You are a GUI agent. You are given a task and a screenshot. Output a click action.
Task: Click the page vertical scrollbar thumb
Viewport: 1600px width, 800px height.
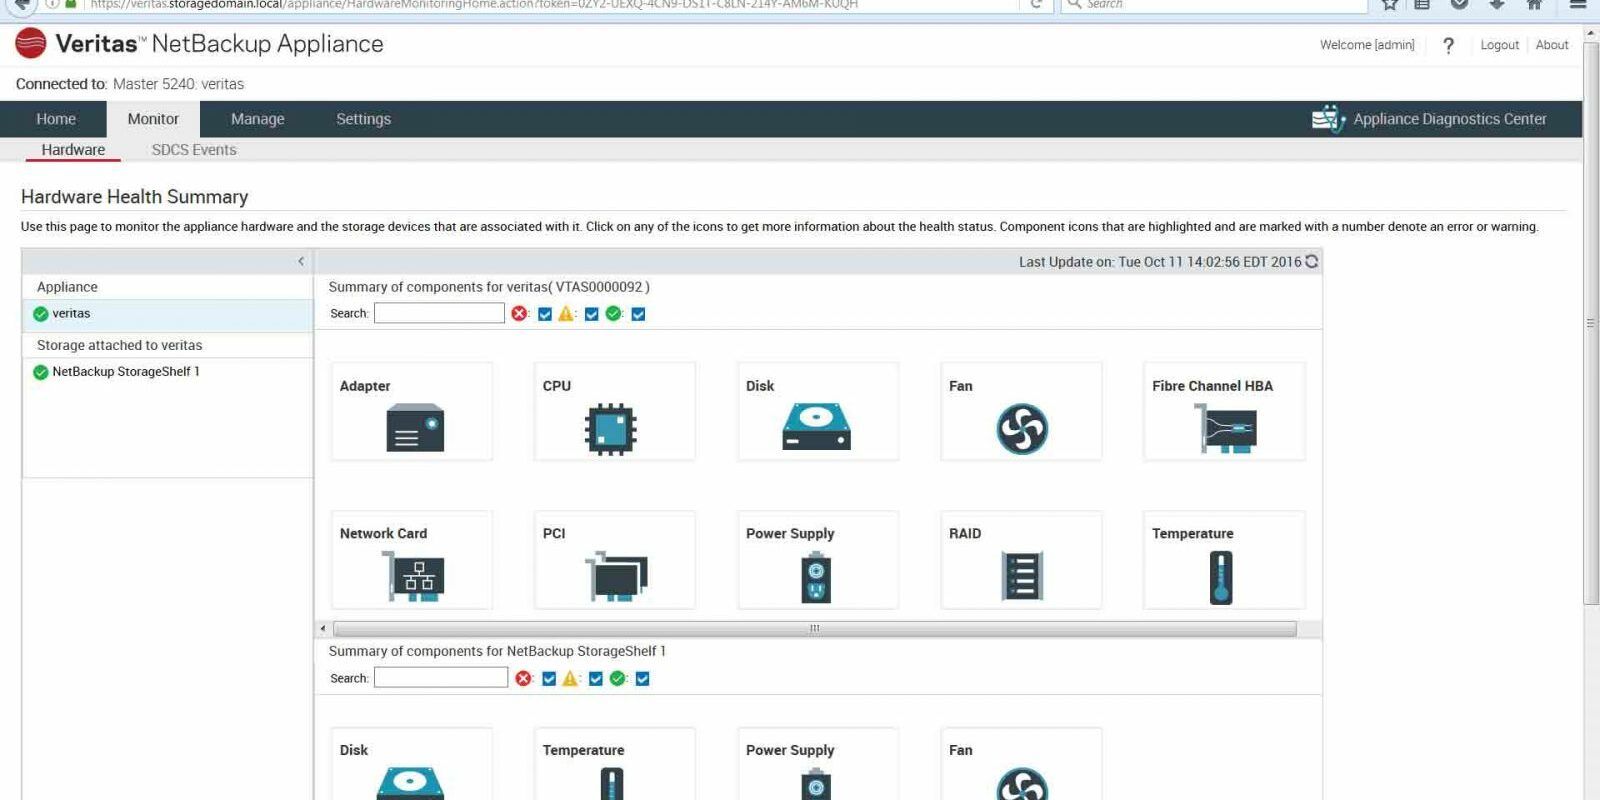tap(1591, 322)
